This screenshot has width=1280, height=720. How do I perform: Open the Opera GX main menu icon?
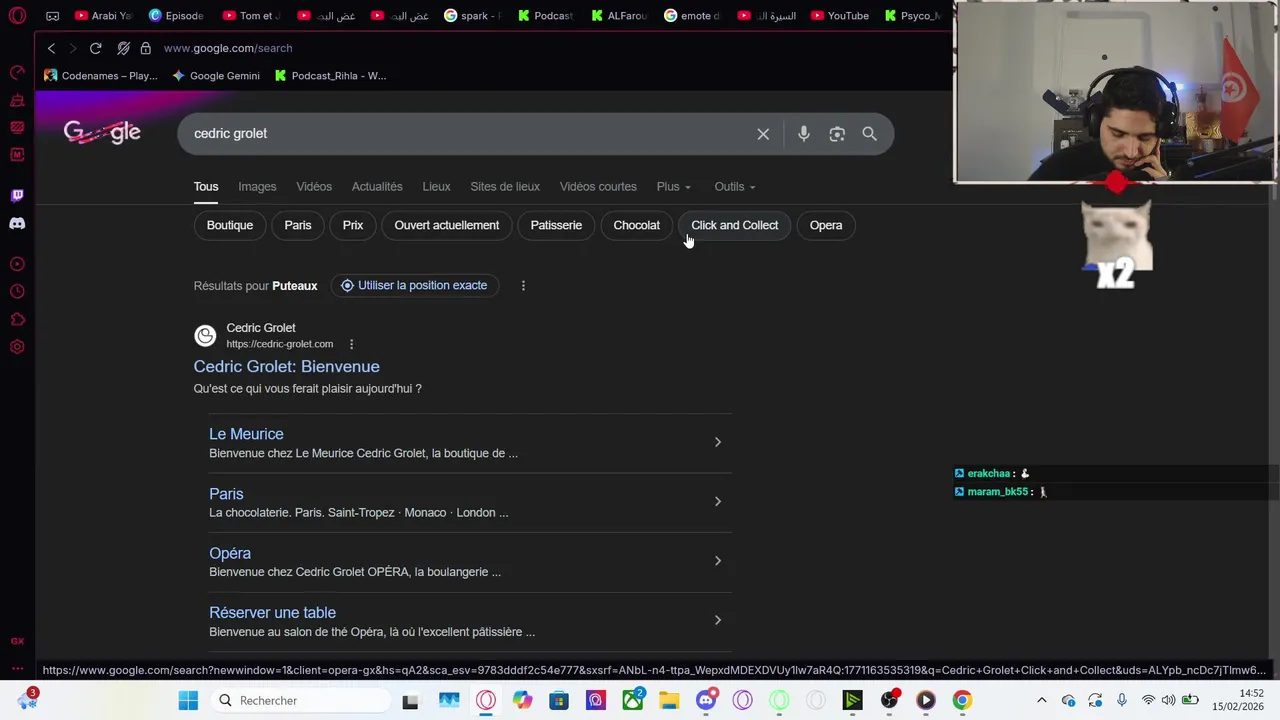[x=17, y=16]
